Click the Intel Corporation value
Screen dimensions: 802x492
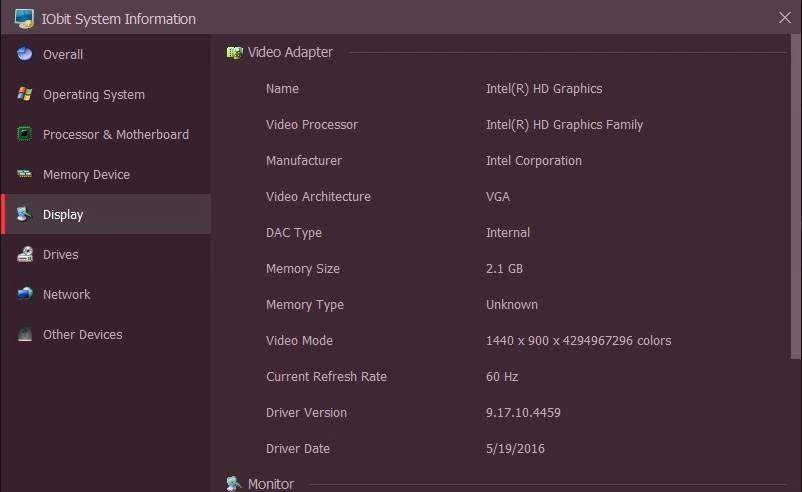point(533,161)
